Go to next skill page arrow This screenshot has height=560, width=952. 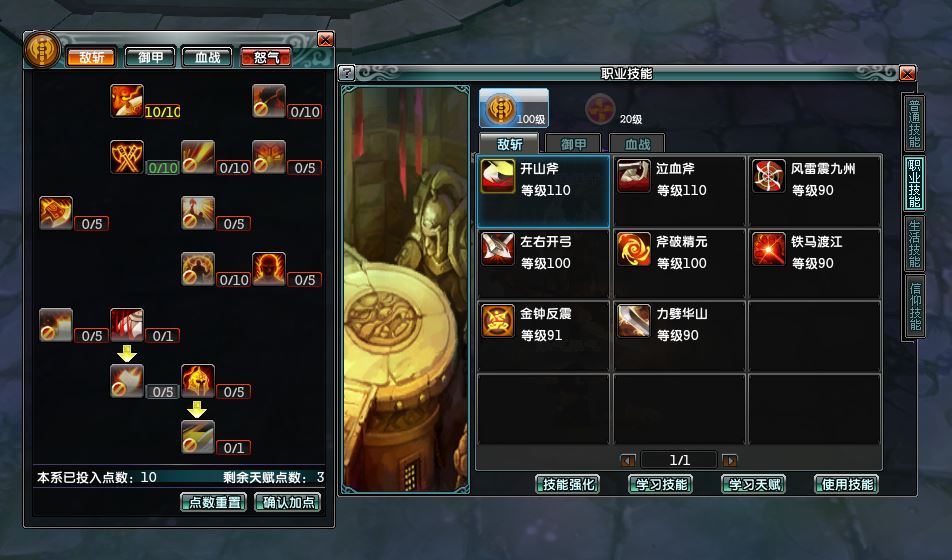tap(730, 460)
